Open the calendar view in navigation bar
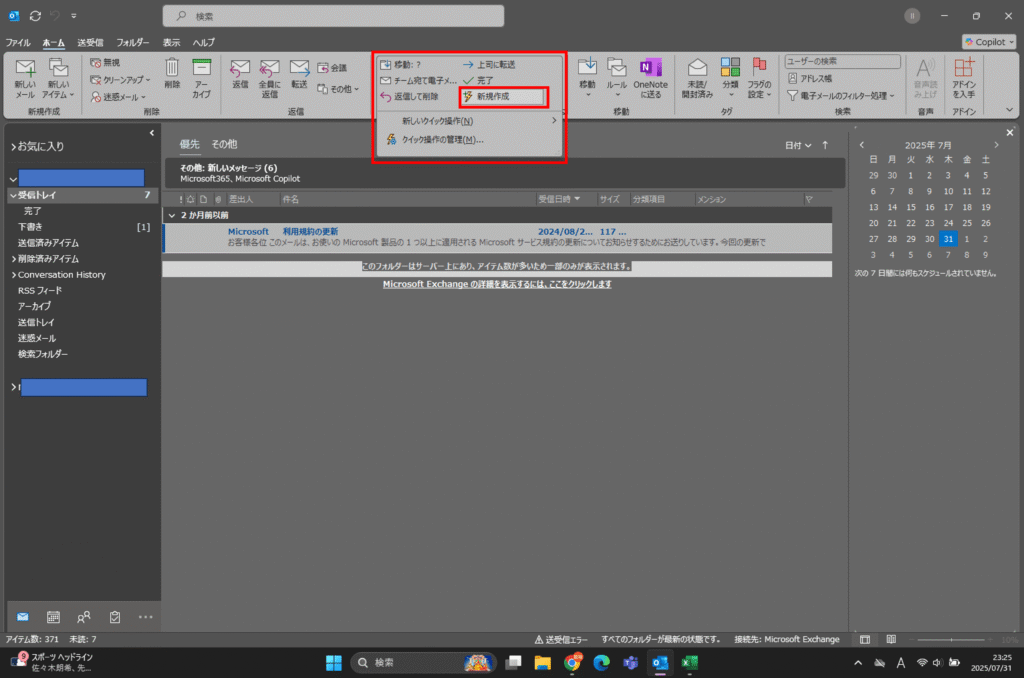 click(x=53, y=617)
